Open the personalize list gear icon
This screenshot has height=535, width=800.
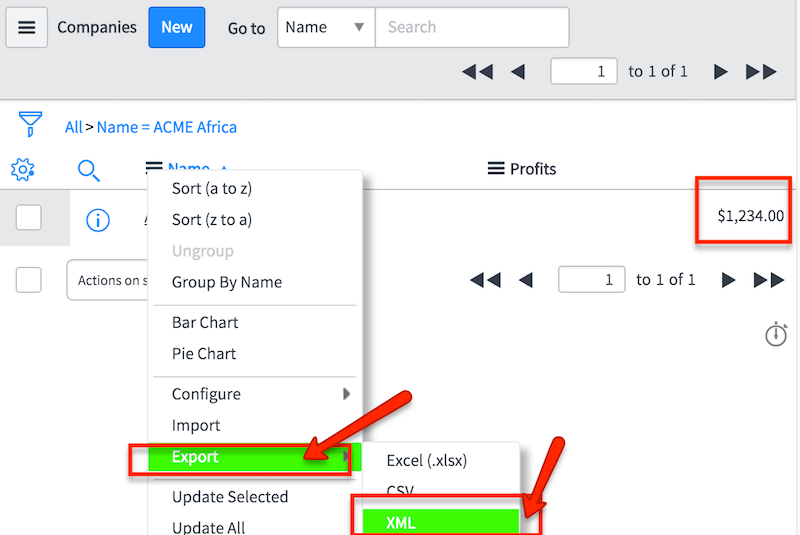coord(23,169)
